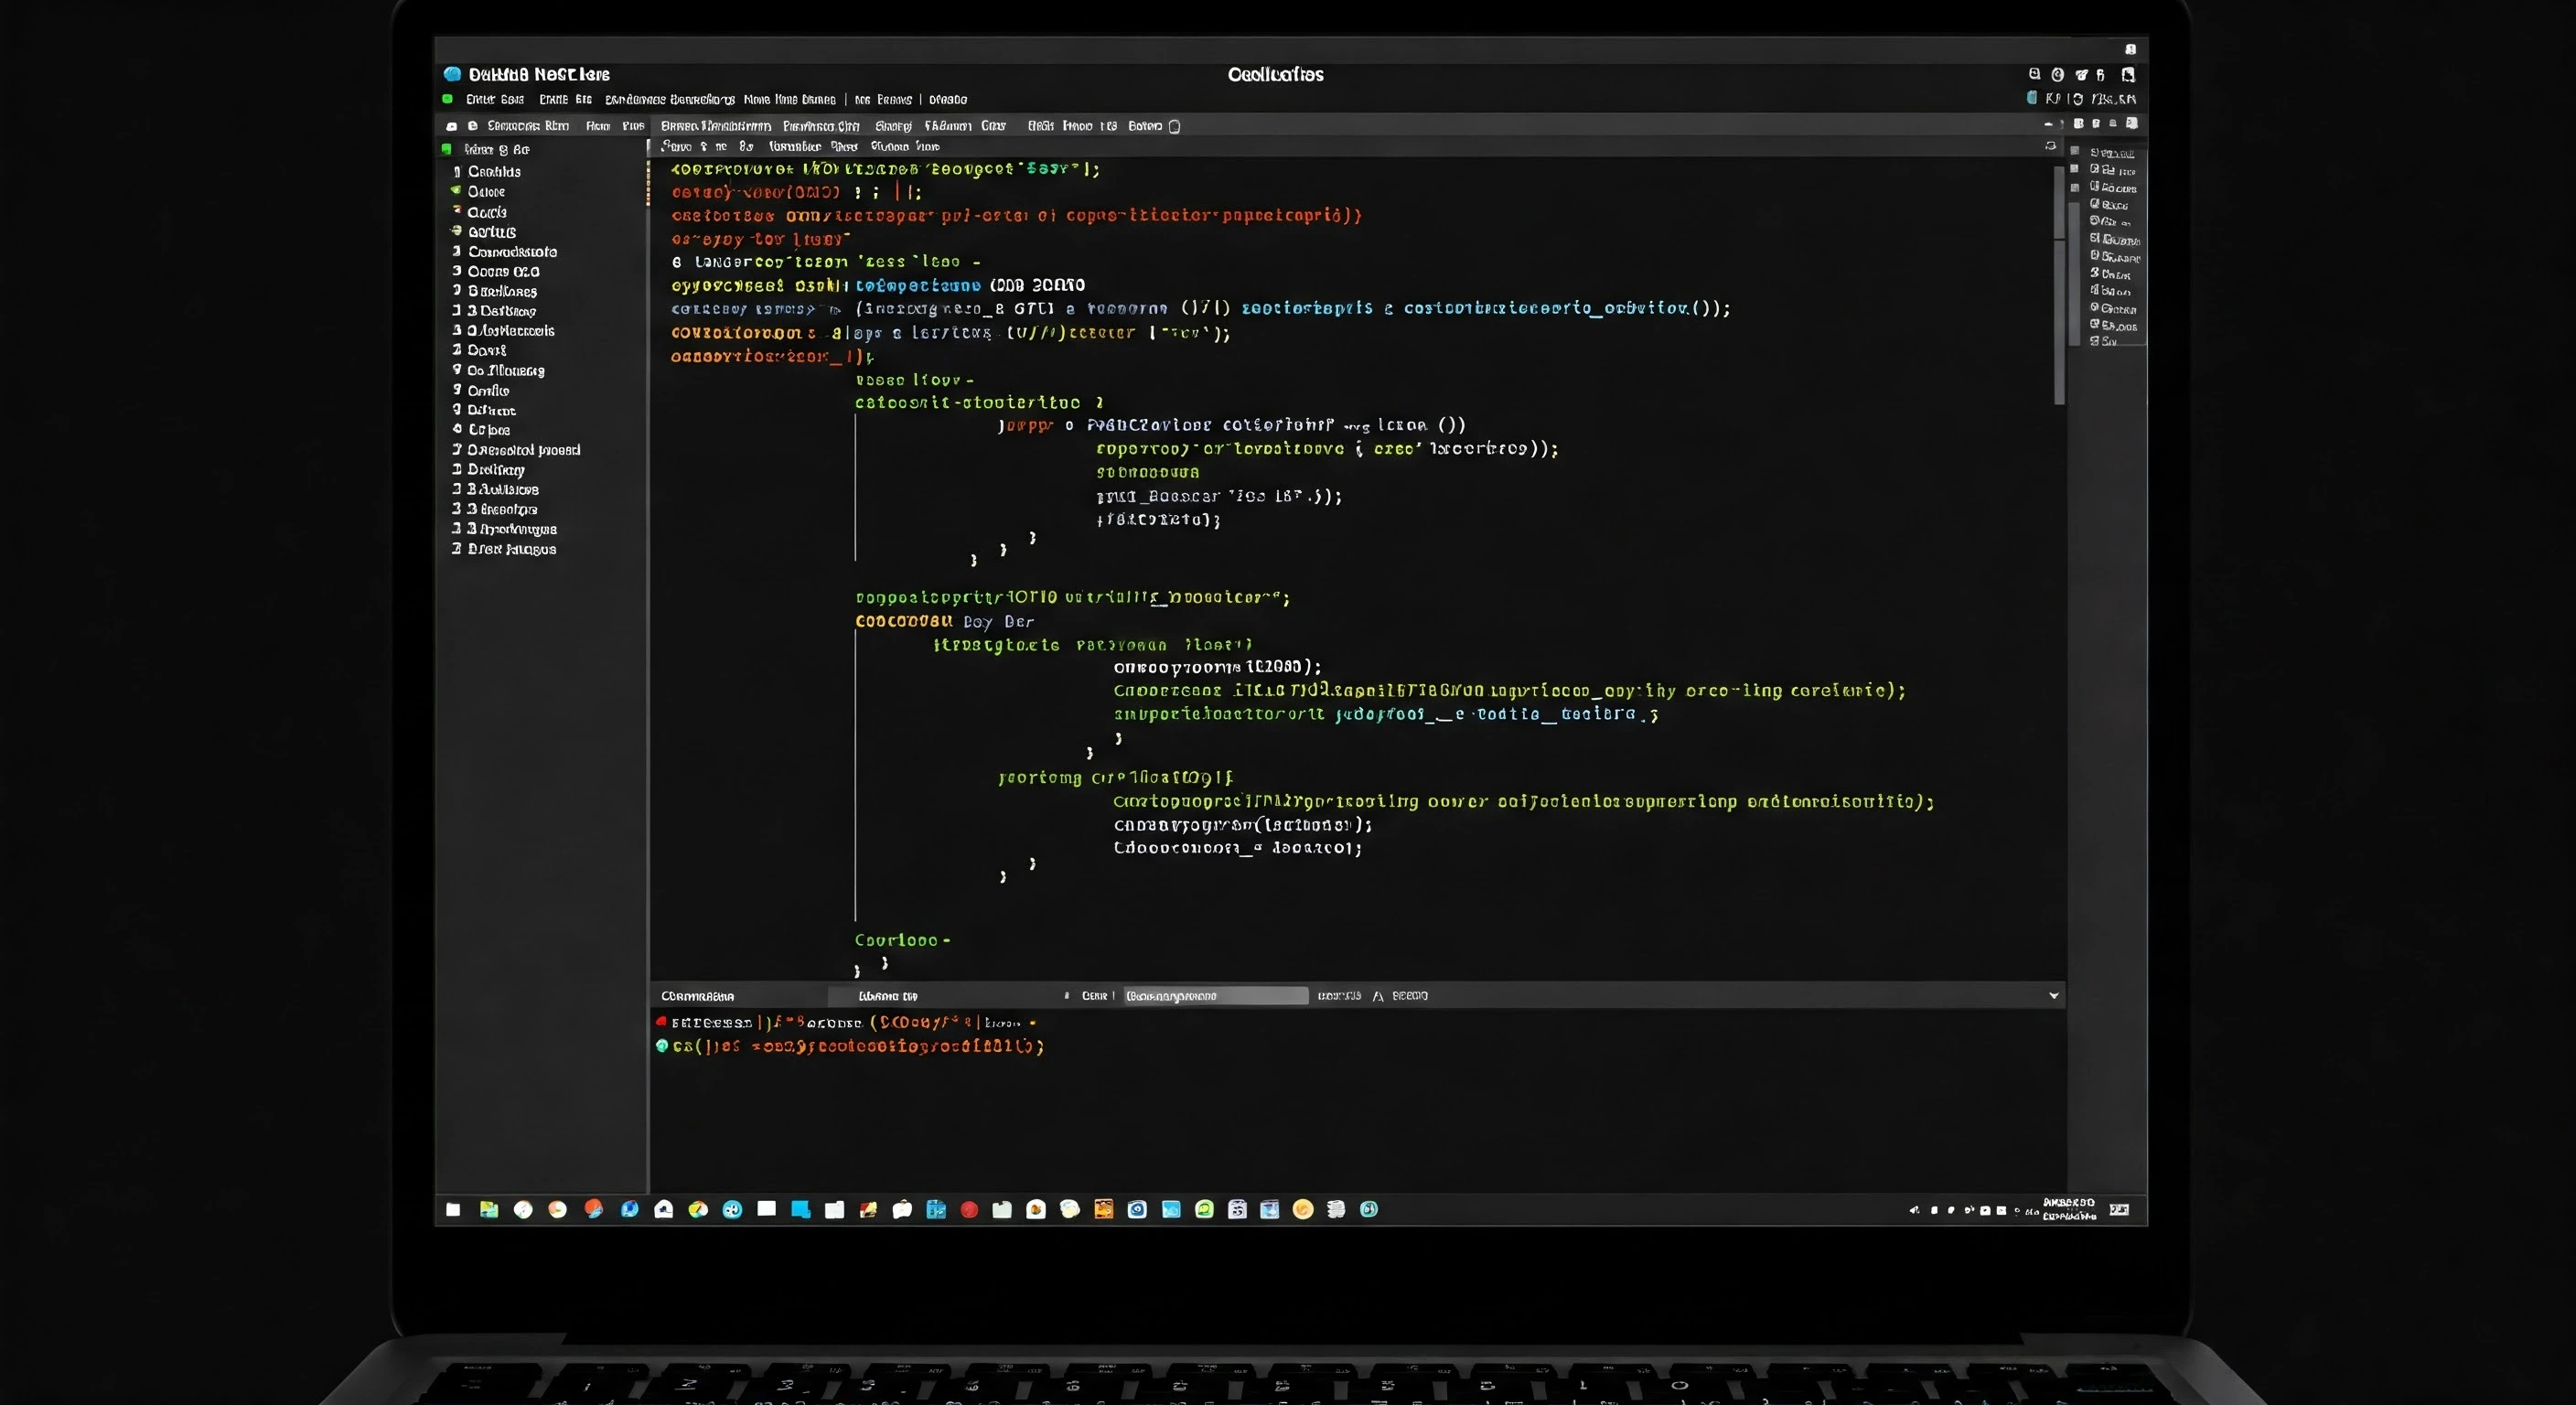Click the red error icon in the console output
Screen dimensions: 2576x1405
click(662, 1022)
